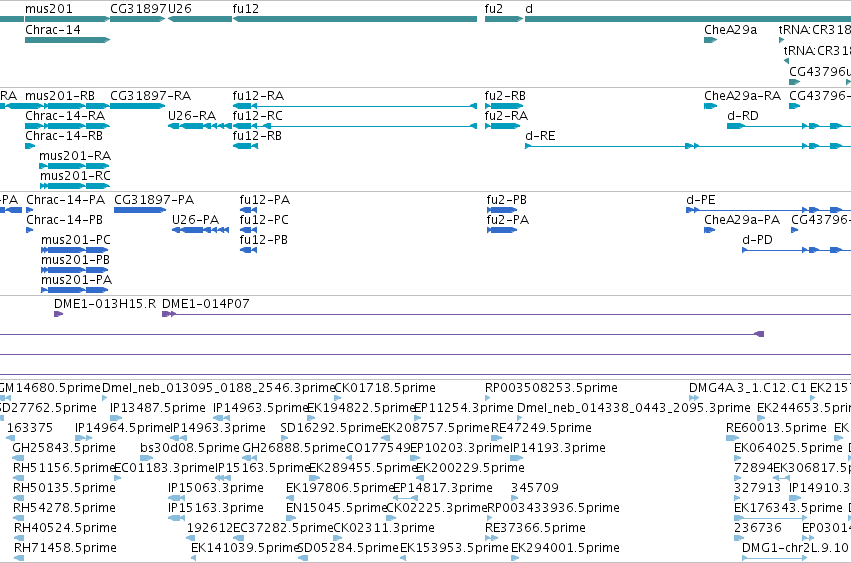Select the mus201-PB protein label
Viewport: 851px width, 563px height.
pos(75,260)
